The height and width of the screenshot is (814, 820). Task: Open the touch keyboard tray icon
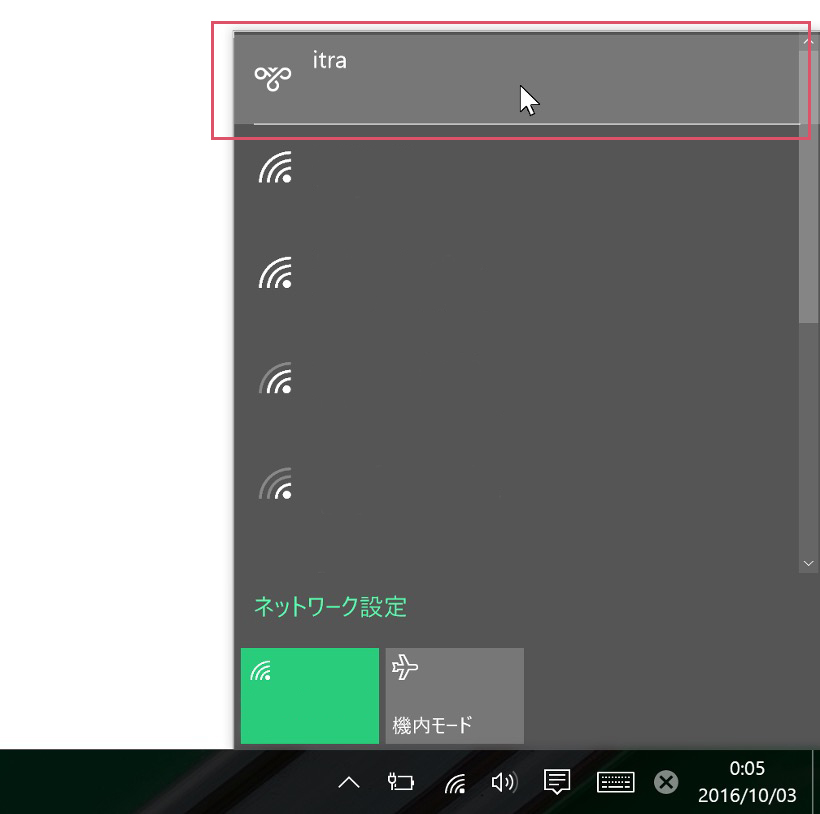pos(616,782)
